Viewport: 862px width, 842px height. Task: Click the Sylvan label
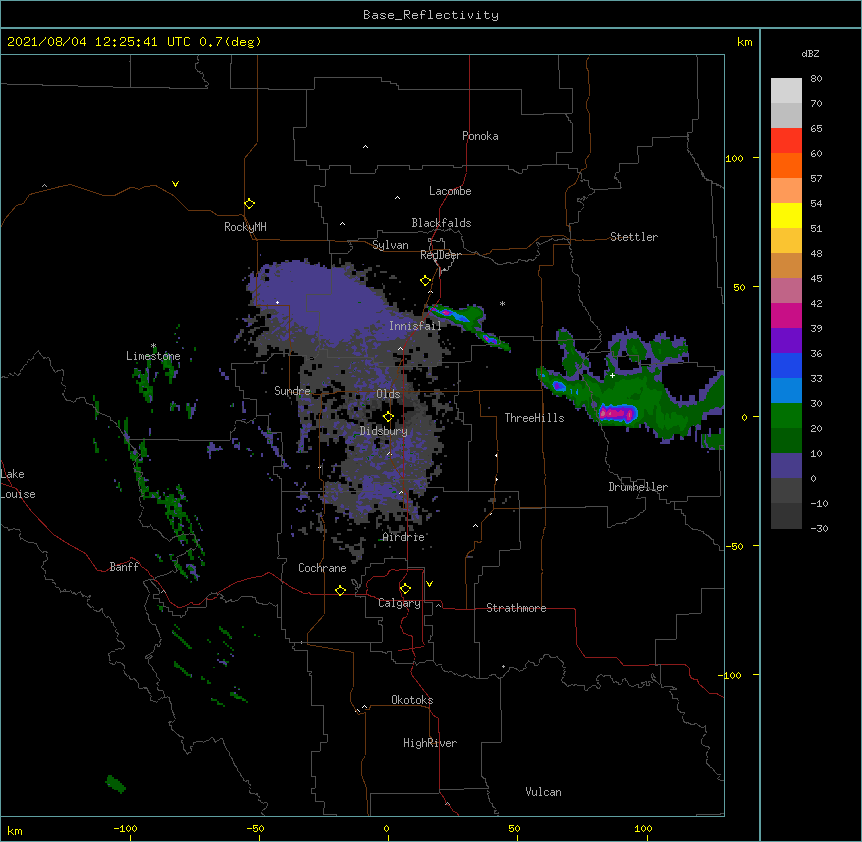point(390,245)
